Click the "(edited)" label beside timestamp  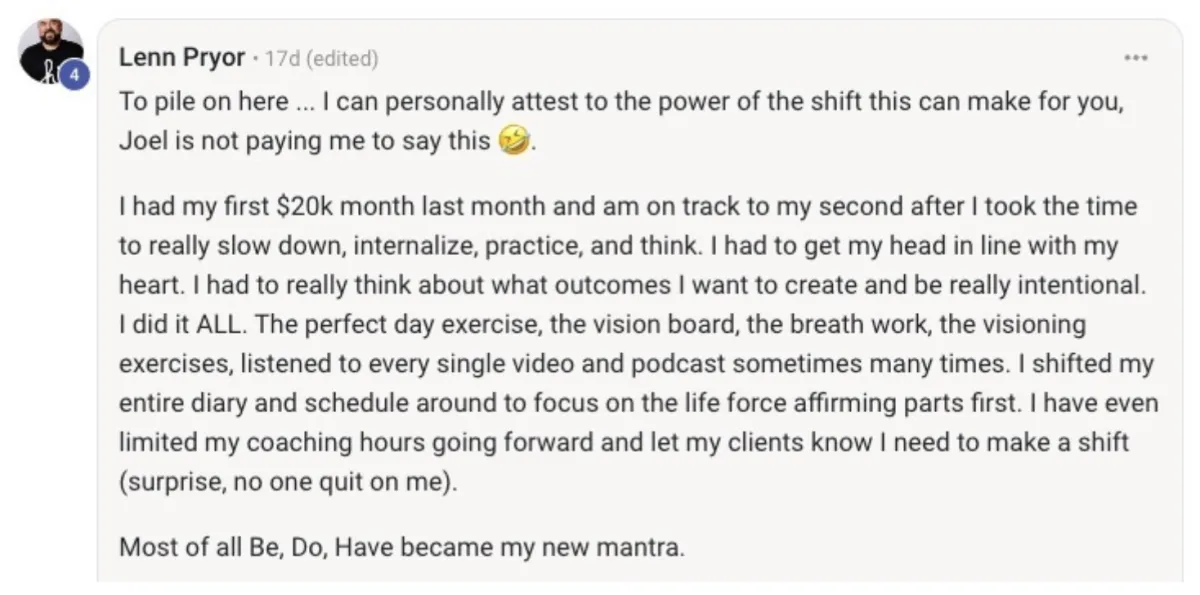tap(342, 59)
